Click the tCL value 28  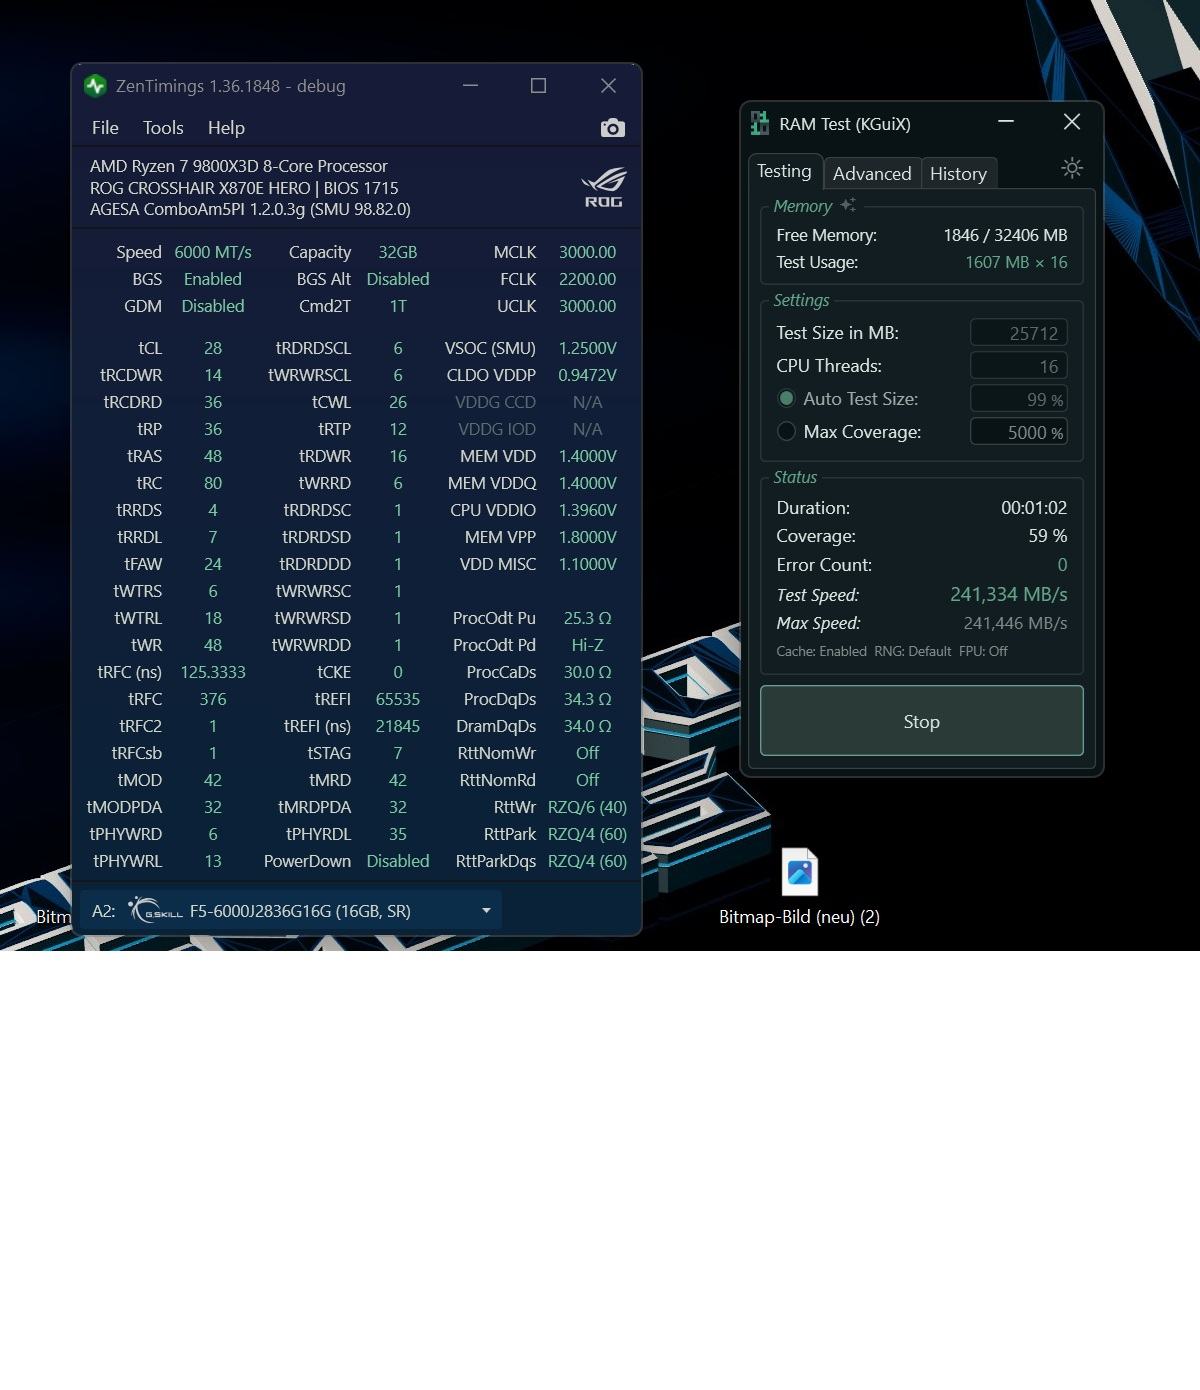[x=213, y=348]
